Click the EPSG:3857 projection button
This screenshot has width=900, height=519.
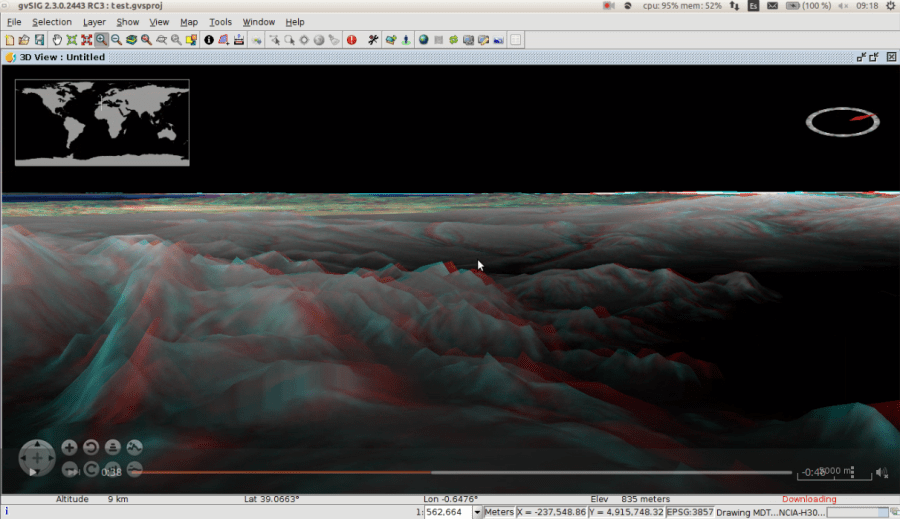(688, 512)
